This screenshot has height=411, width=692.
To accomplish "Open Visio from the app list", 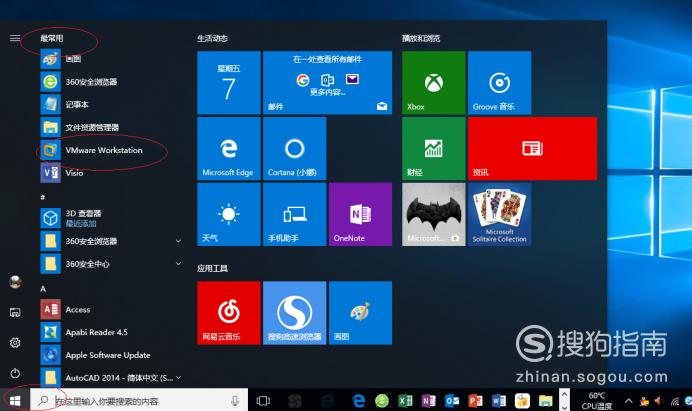I will 110,173.
